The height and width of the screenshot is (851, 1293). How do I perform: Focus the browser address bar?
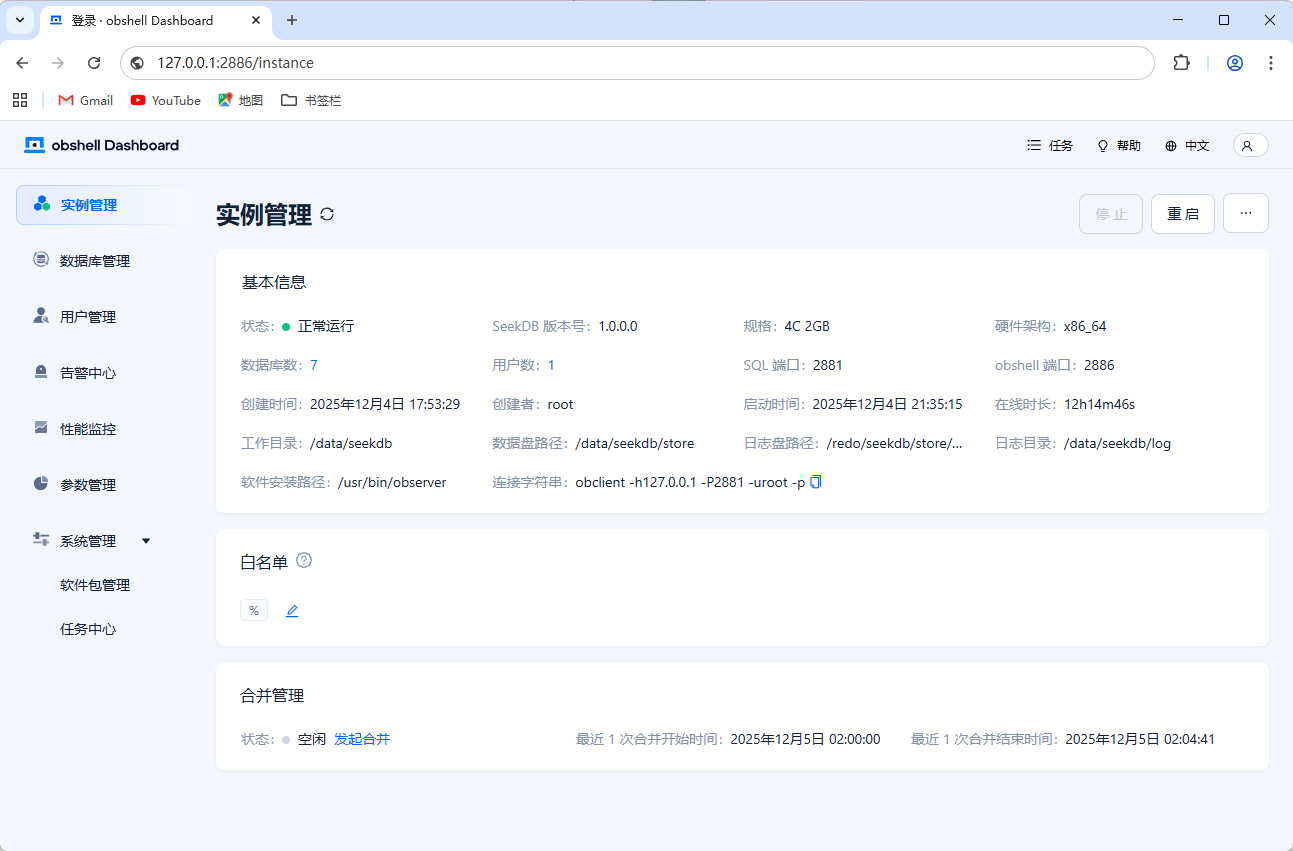(x=640, y=63)
